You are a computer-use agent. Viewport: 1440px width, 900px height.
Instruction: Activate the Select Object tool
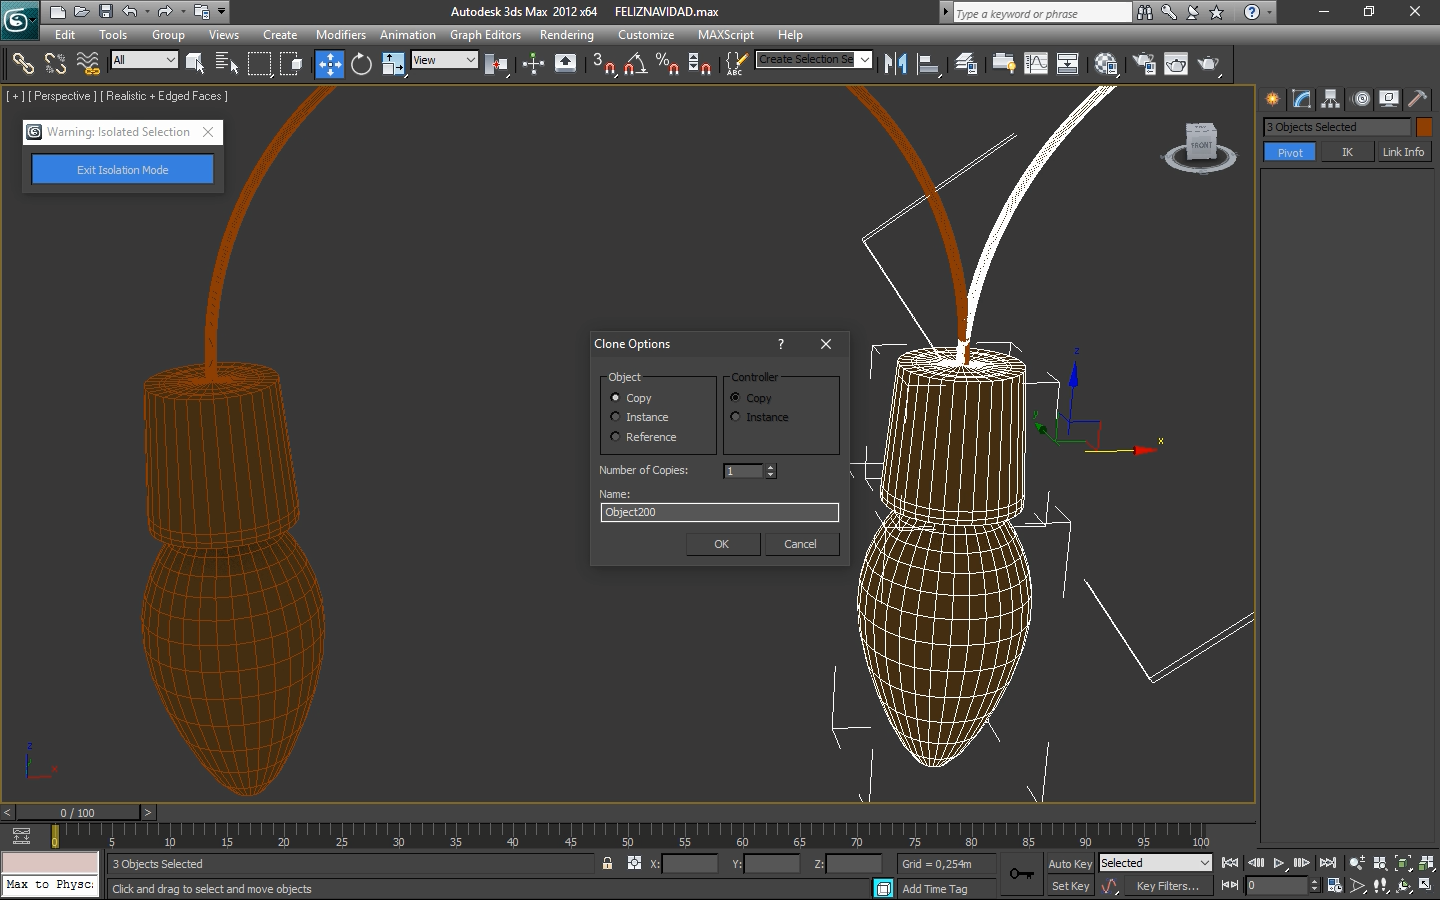[x=195, y=64]
